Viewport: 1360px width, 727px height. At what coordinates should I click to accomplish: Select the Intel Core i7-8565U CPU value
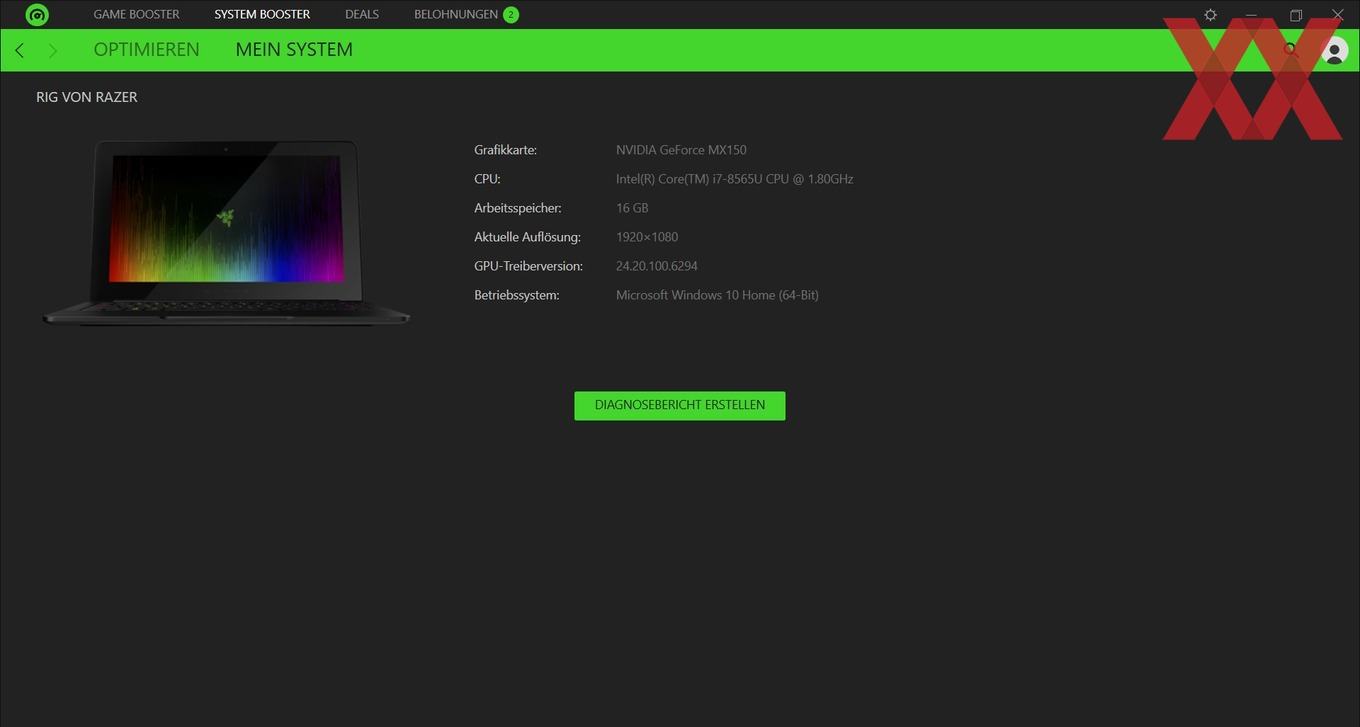tap(735, 179)
